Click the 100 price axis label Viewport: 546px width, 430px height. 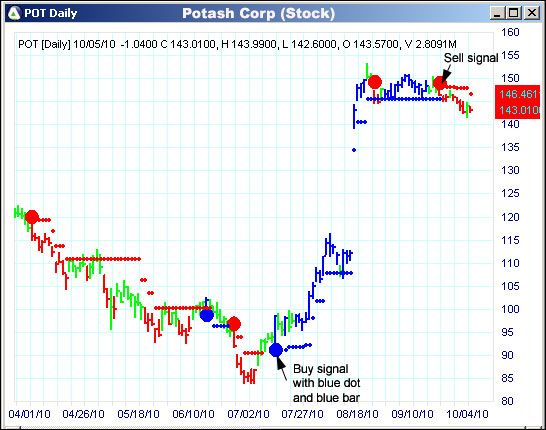pos(510,309)
